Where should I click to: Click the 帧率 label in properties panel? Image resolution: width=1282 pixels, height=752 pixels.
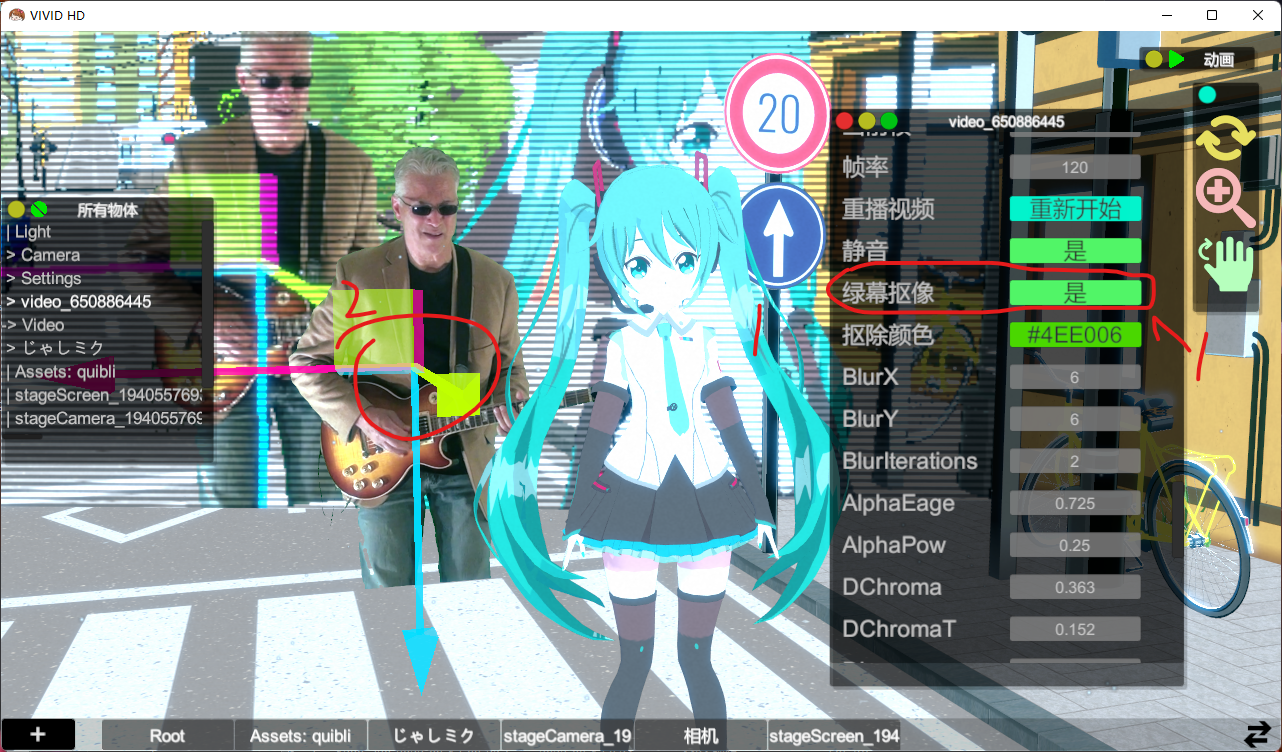[x=865, y=167]
